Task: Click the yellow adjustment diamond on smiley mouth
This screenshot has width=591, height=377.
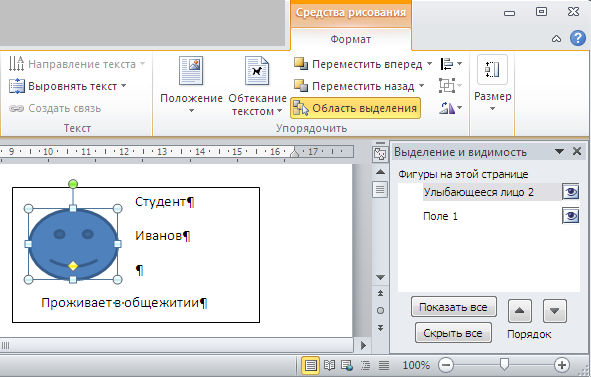Action: pyautogui.click(x=73, y=266)
